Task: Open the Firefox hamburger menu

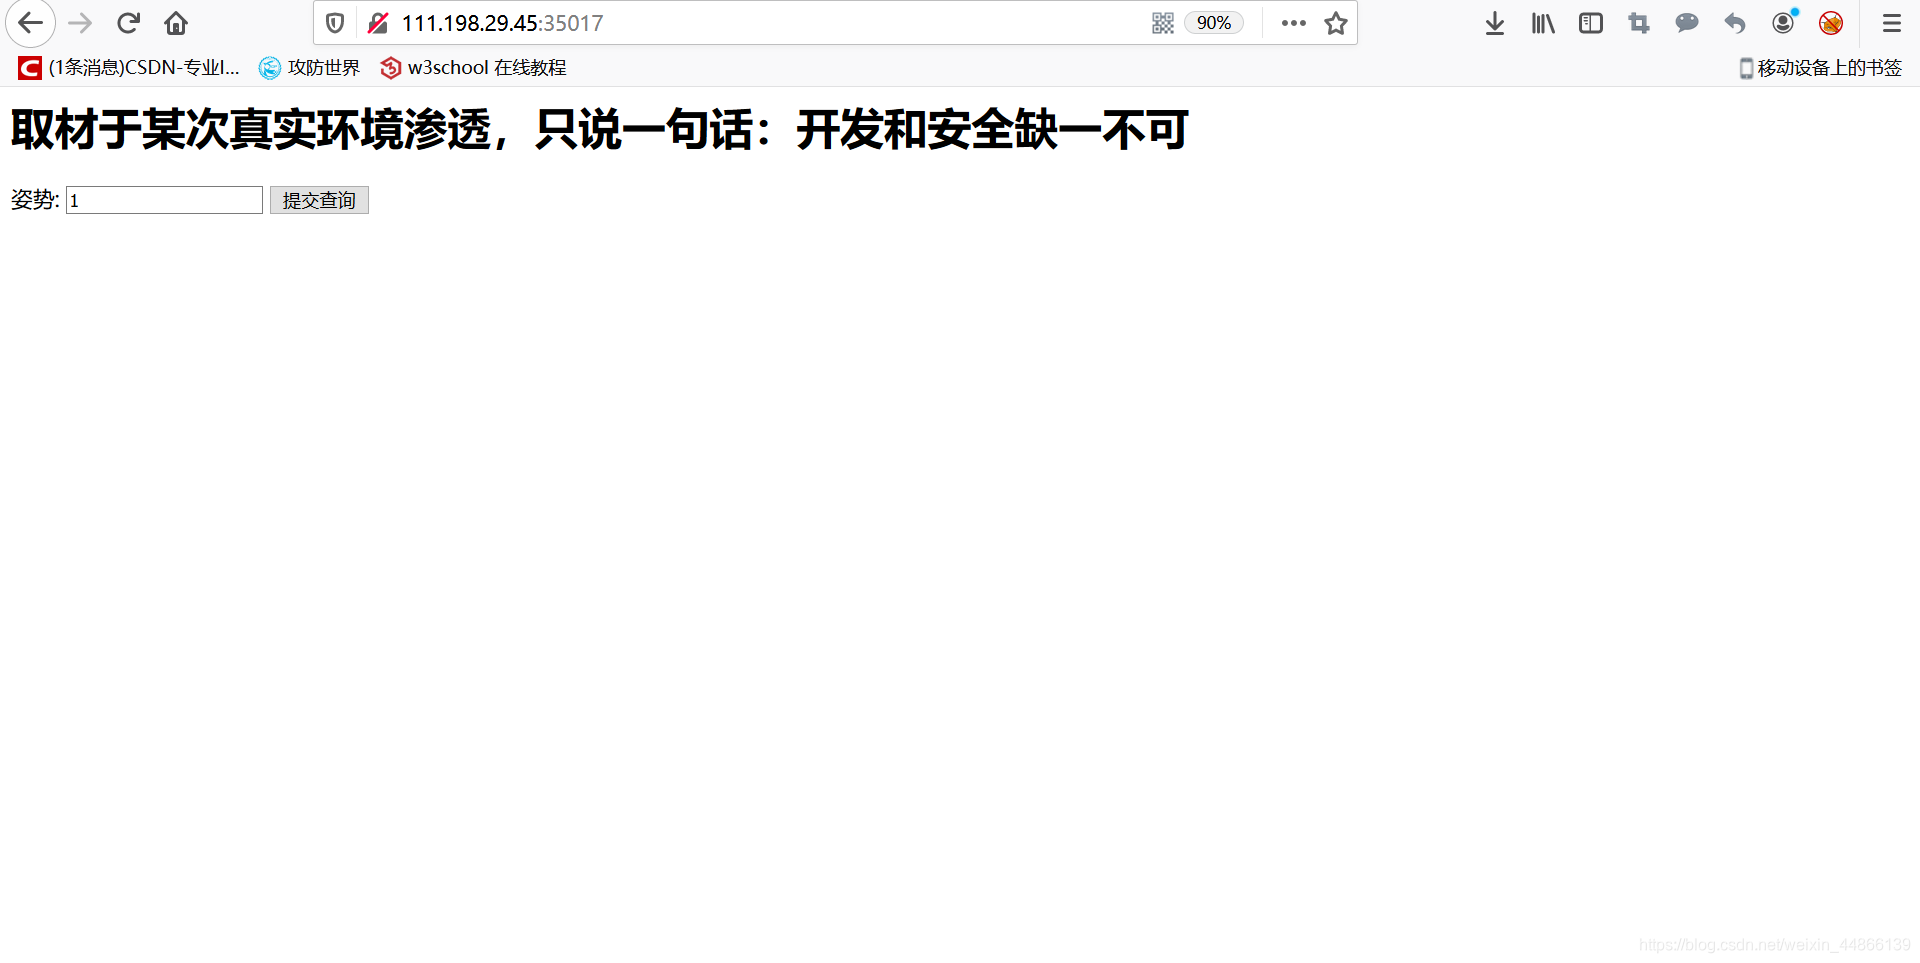Action: point(1891,22)
